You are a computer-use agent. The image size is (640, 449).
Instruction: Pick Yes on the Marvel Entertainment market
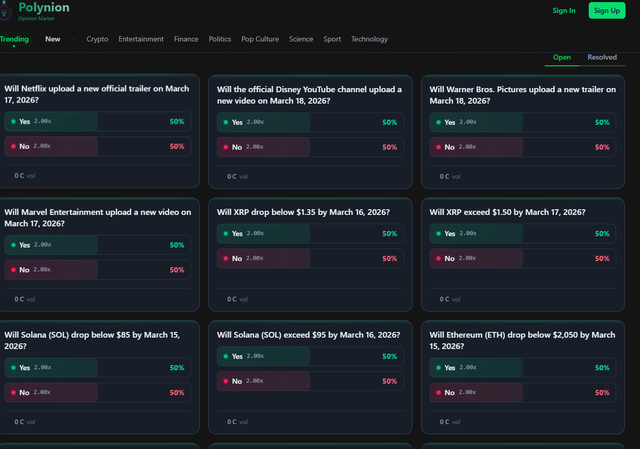click(x=98, y=245)
